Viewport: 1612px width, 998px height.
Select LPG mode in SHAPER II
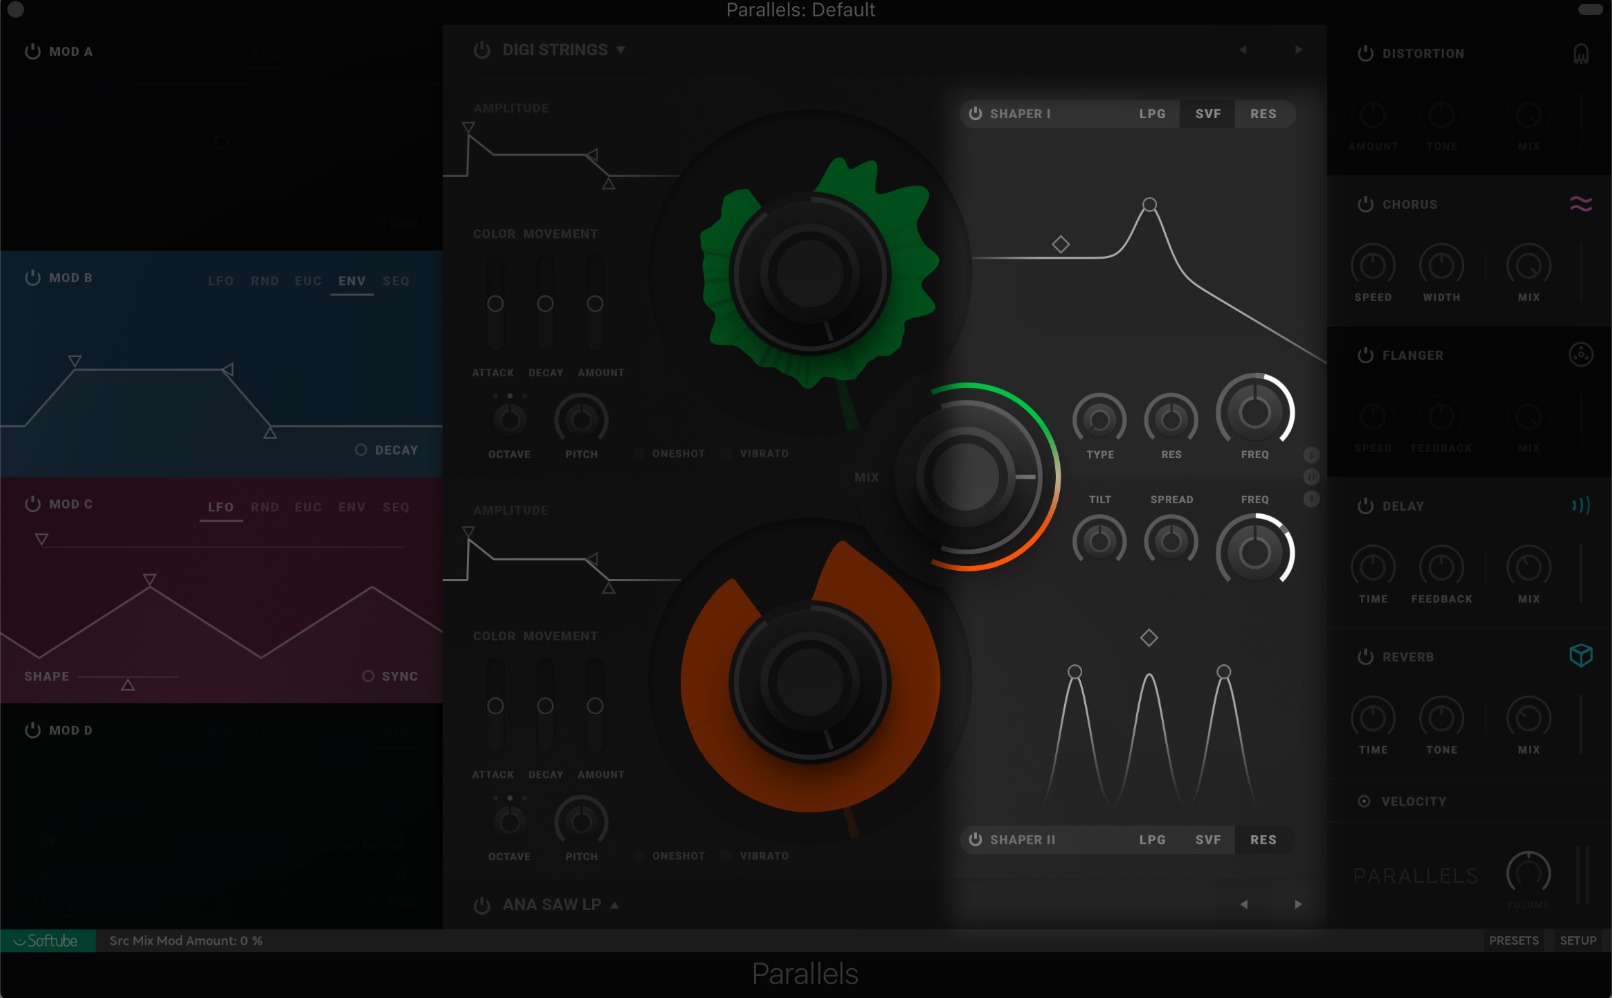click(1152, 840)
